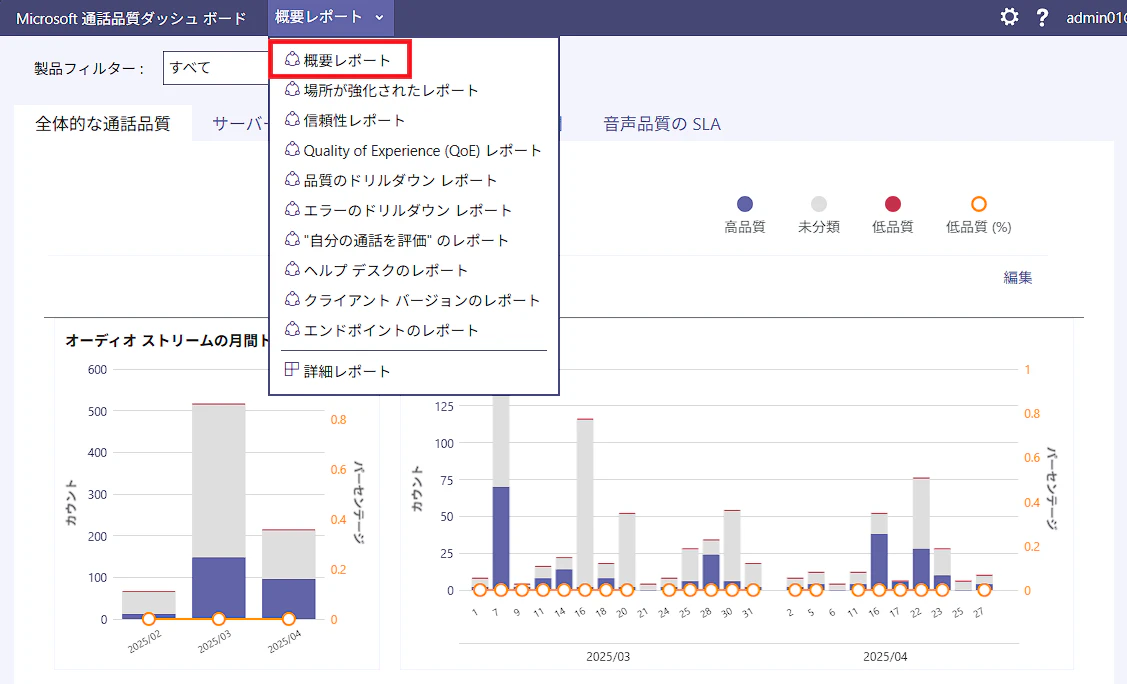Click the icon beside 品質のドリルダウン レポート

click(x=292, y=179)
